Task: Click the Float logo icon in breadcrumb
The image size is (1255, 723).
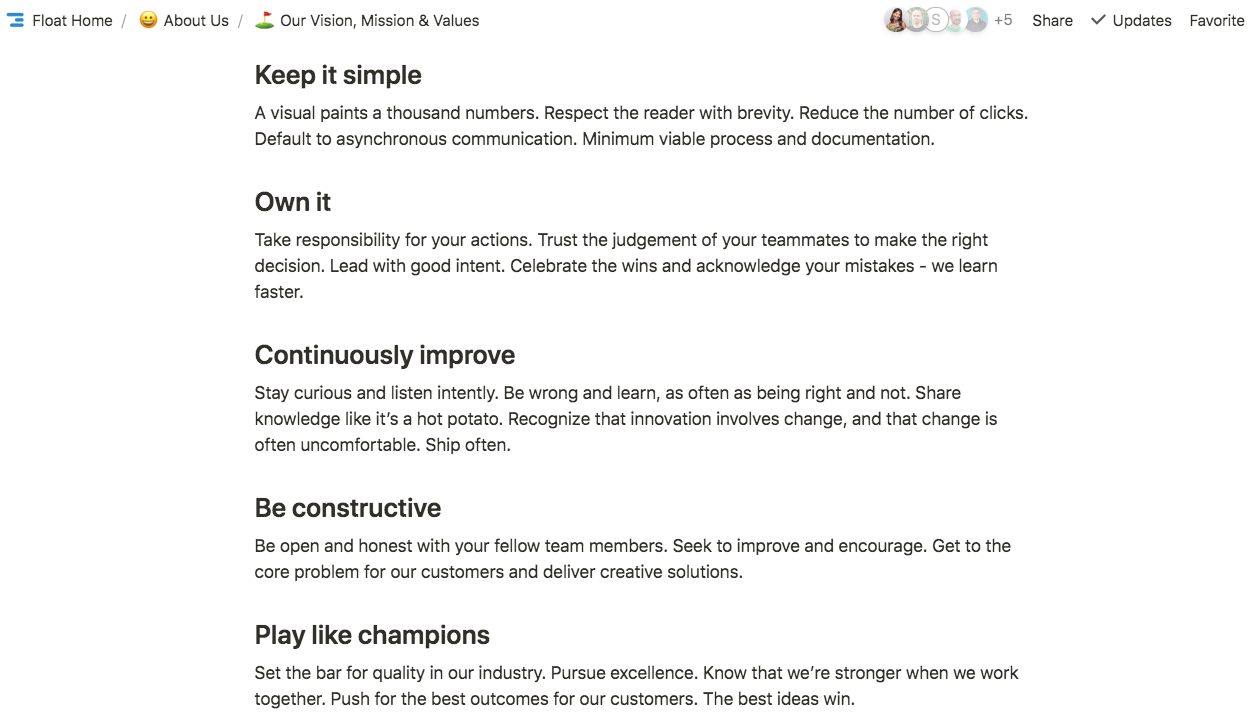Action: coord(15,20)
